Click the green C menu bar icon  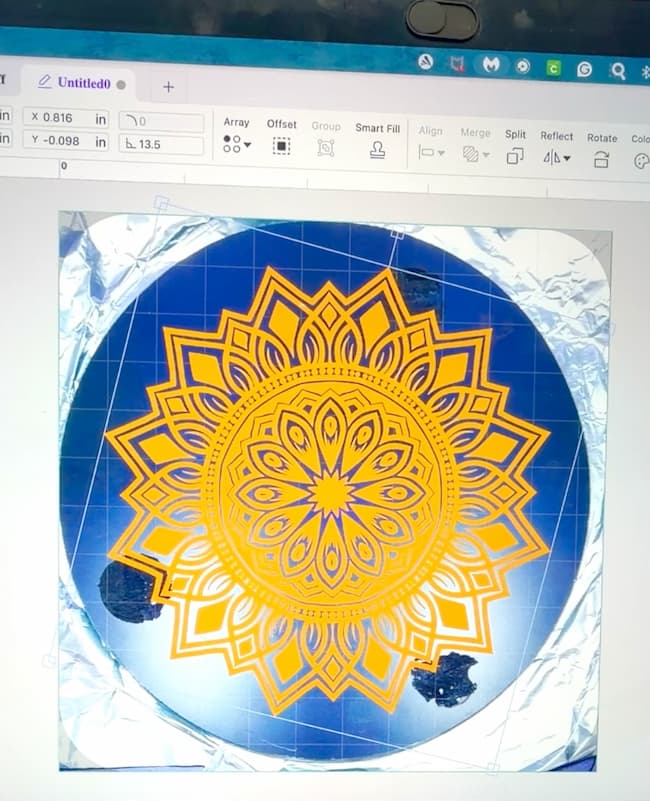(x=553, y=67)
